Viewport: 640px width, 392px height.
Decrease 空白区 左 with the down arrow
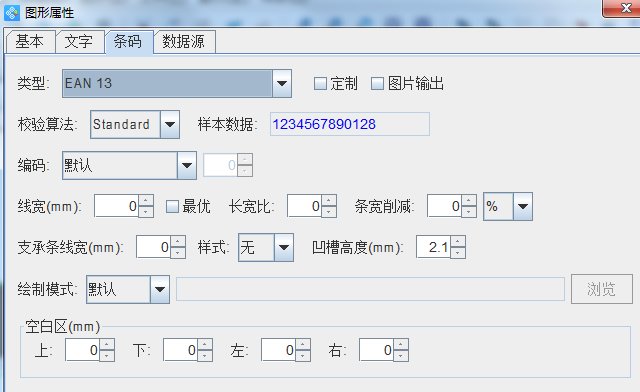coord(303,356)
